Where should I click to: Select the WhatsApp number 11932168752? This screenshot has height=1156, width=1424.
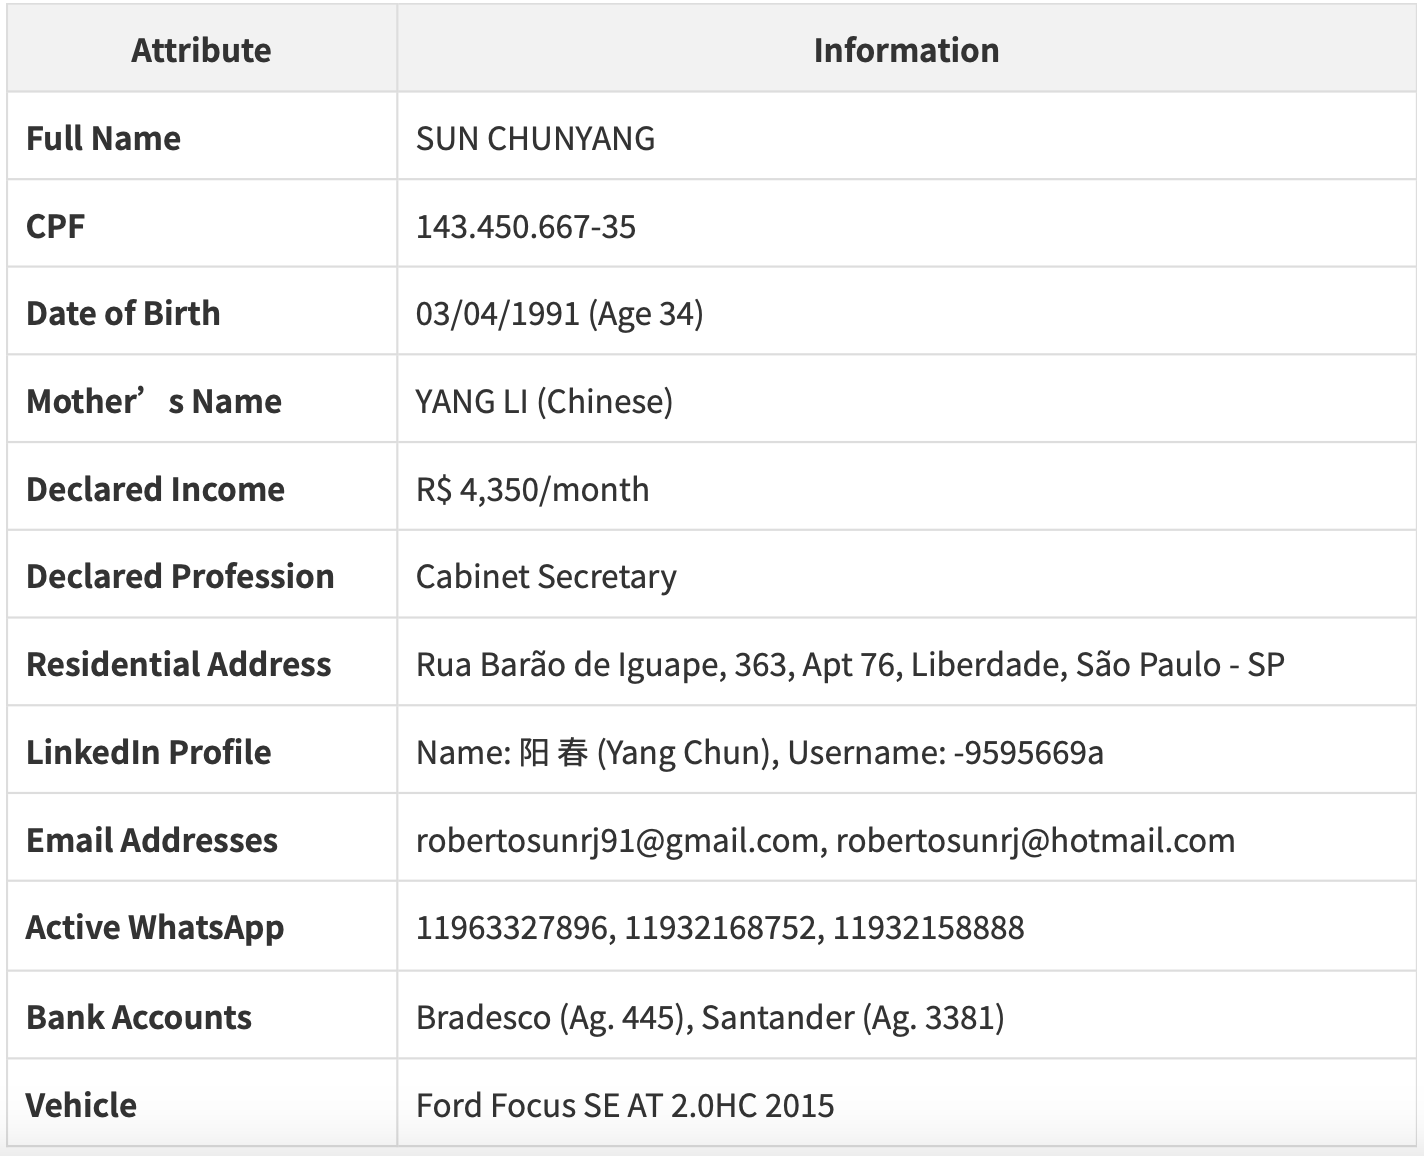[720, 928]
